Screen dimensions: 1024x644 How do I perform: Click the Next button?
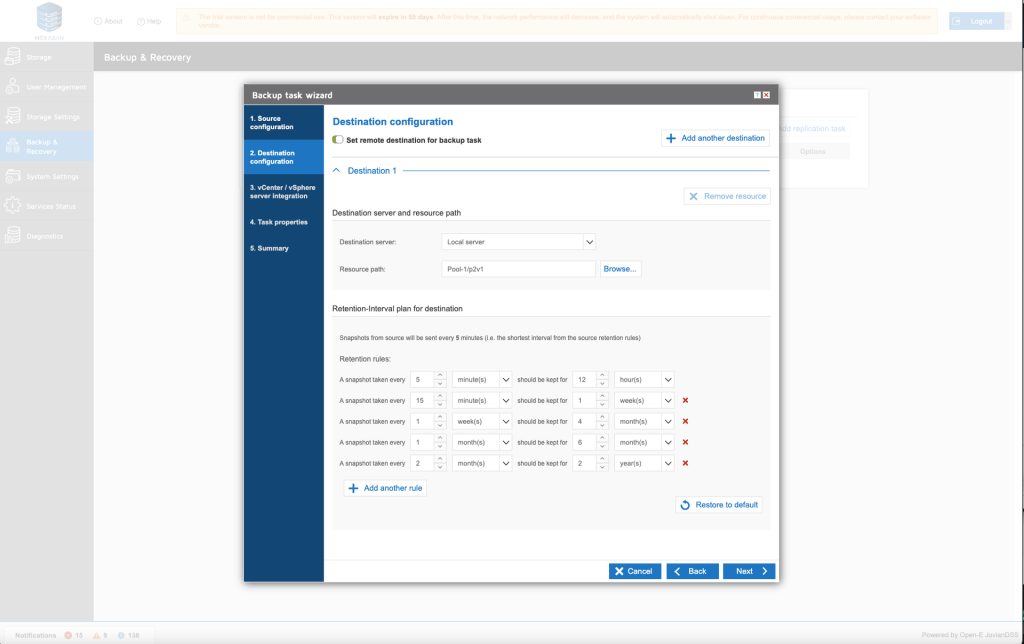point(749,571)
